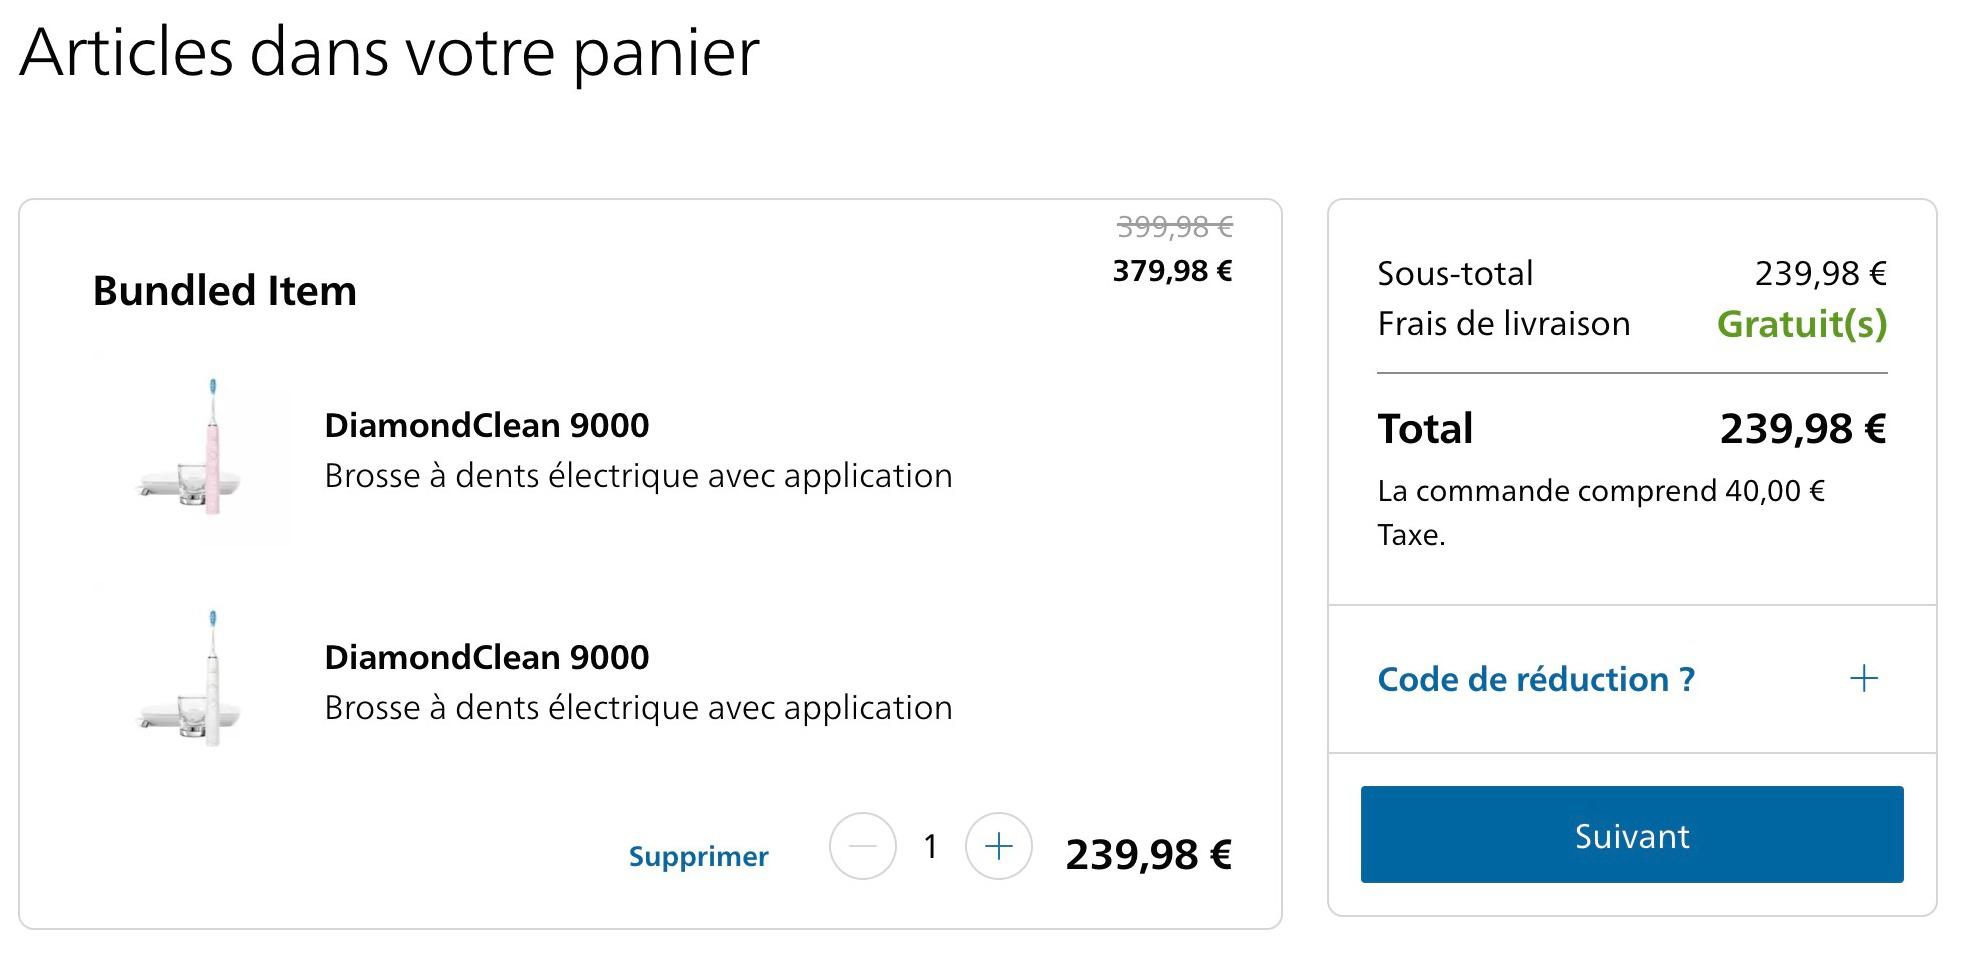
Task: Increase bundle quantity with plus button
Action: click(998, 846)
